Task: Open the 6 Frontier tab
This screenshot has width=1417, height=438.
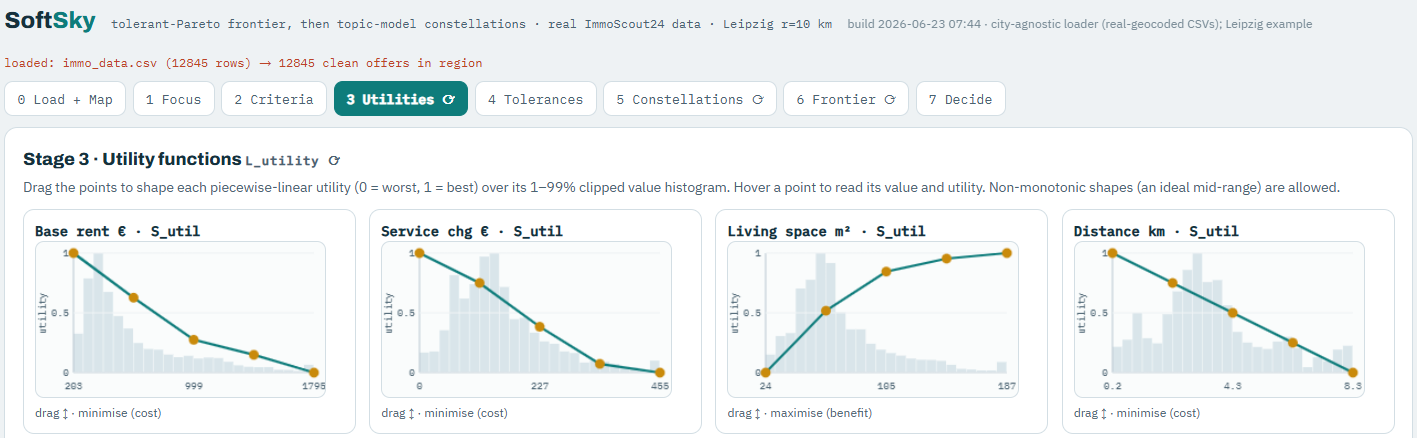Action: 846,99
